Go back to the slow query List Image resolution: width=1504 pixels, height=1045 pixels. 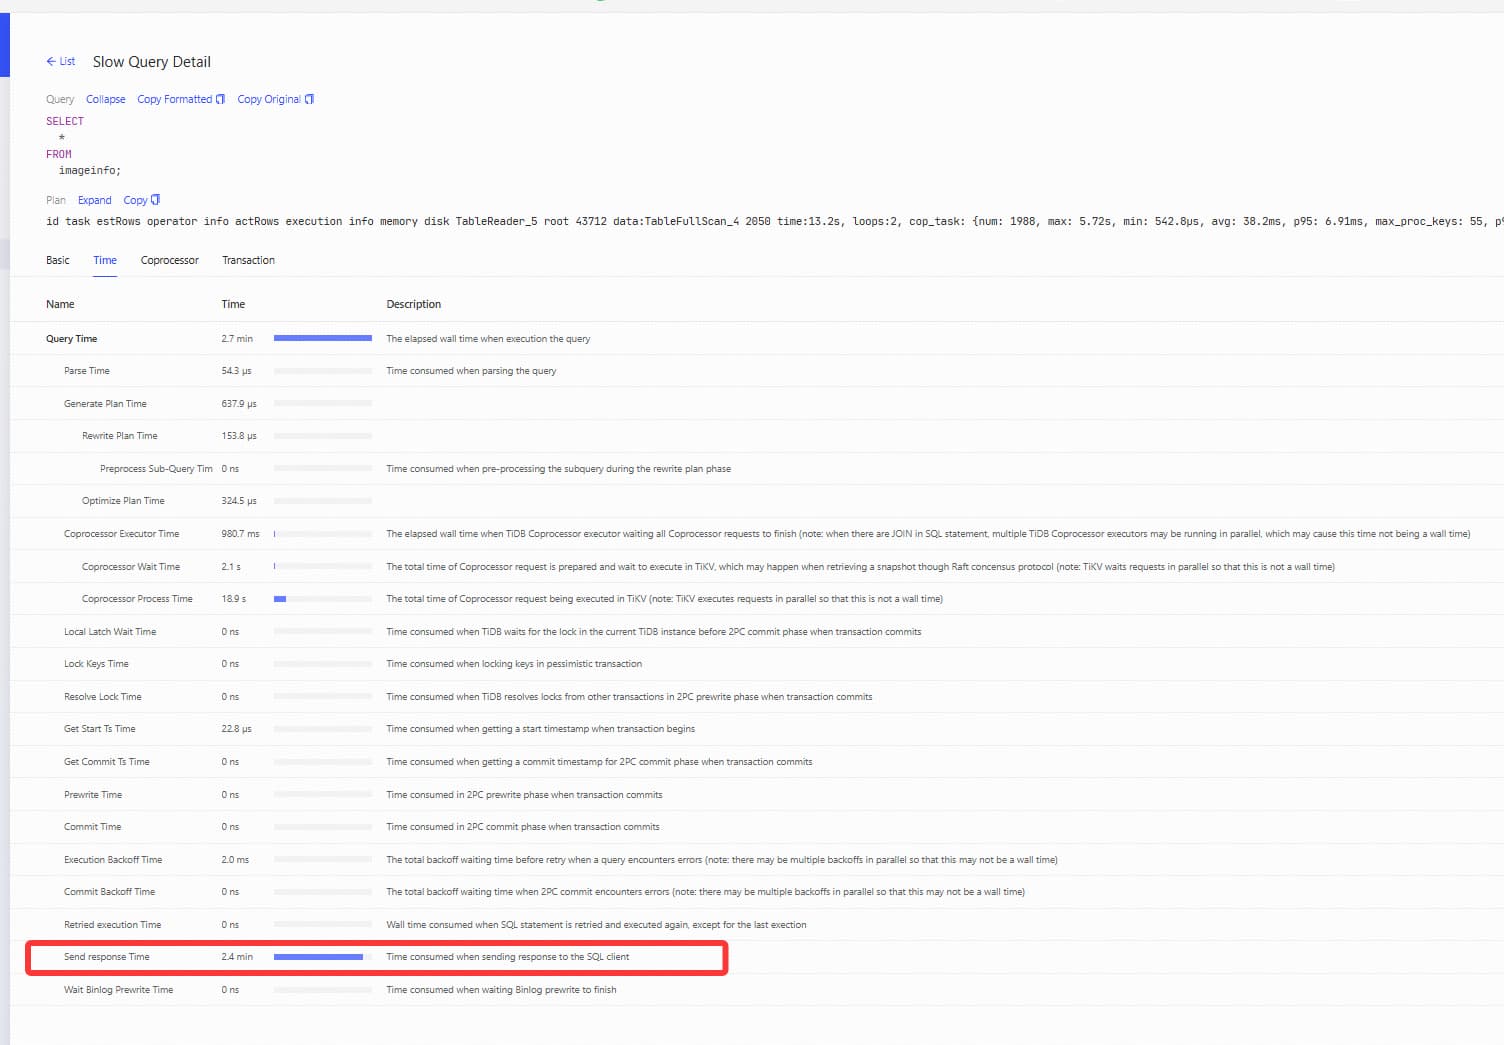[60, 61]
